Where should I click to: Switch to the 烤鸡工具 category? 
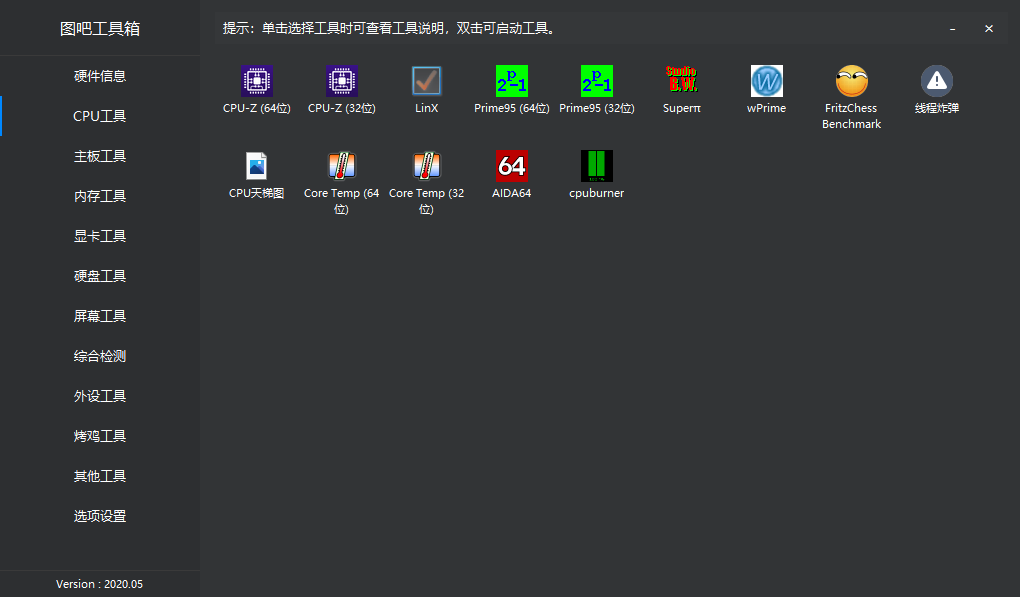click(100, 436)
